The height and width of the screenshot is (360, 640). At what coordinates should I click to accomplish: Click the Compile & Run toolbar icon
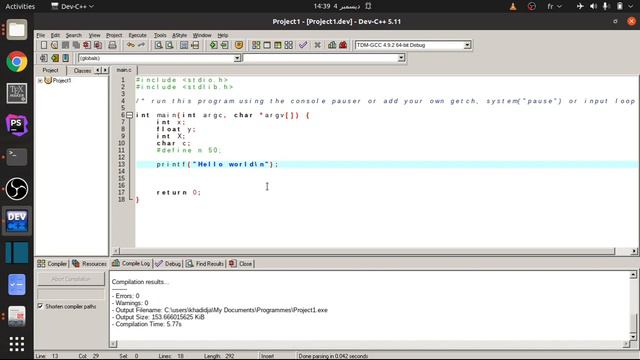278,45
